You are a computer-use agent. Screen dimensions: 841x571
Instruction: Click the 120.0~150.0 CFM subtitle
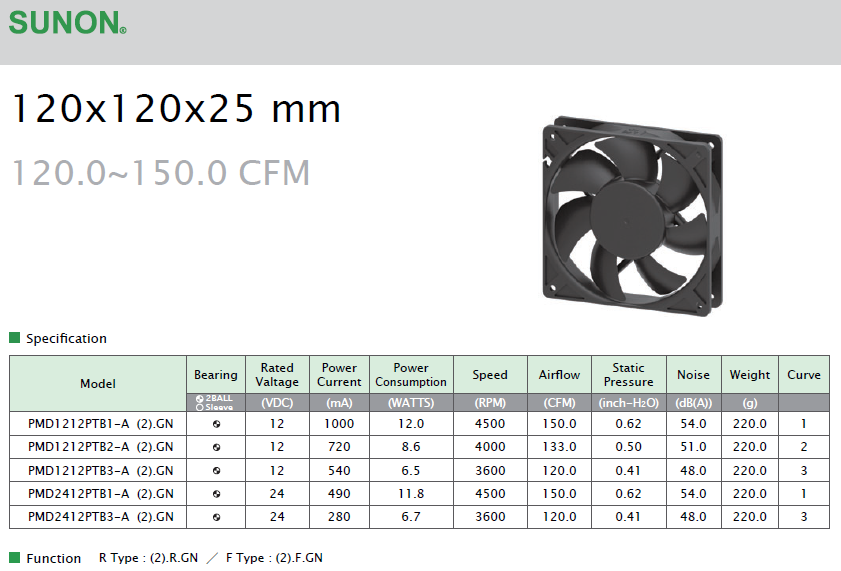point(161,173)
